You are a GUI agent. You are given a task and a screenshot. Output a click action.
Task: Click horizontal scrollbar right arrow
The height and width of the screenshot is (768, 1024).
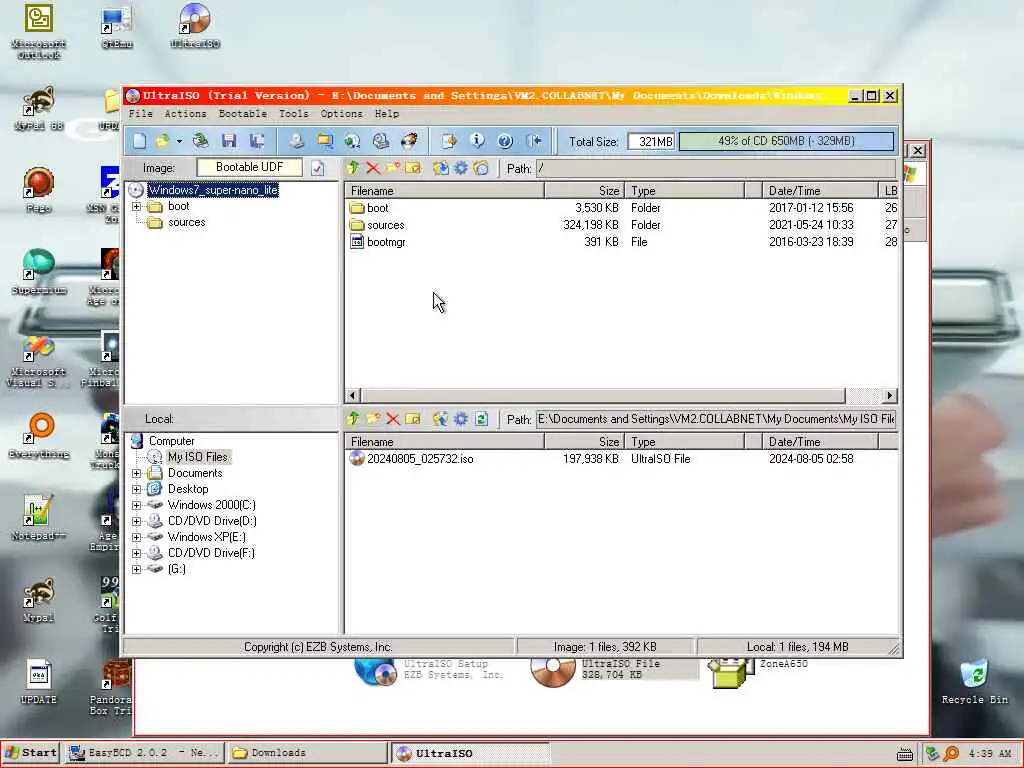pos(889,395)
